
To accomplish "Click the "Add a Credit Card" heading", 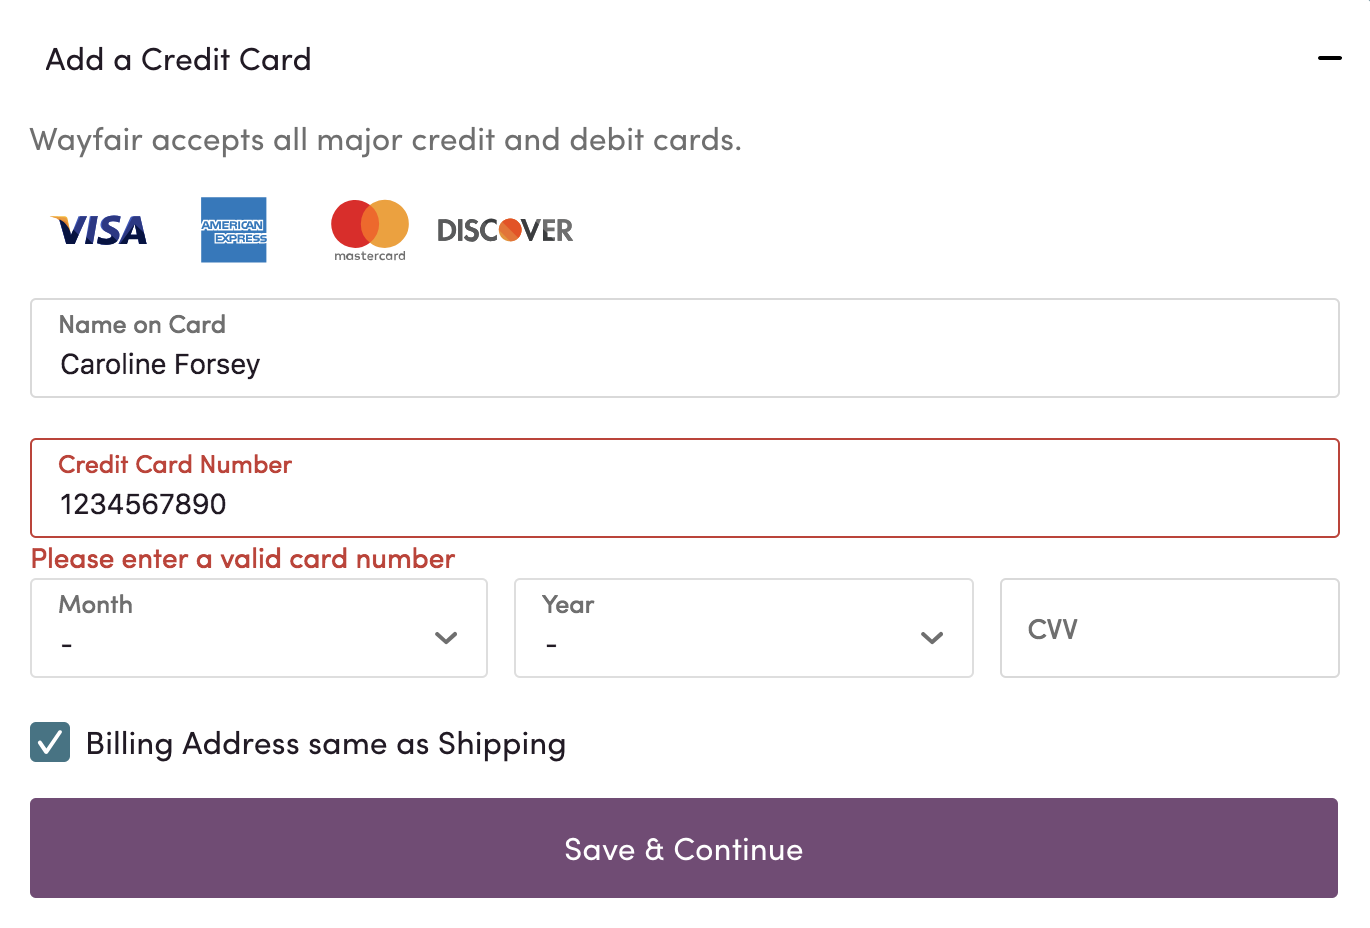I will pos(178,60).
